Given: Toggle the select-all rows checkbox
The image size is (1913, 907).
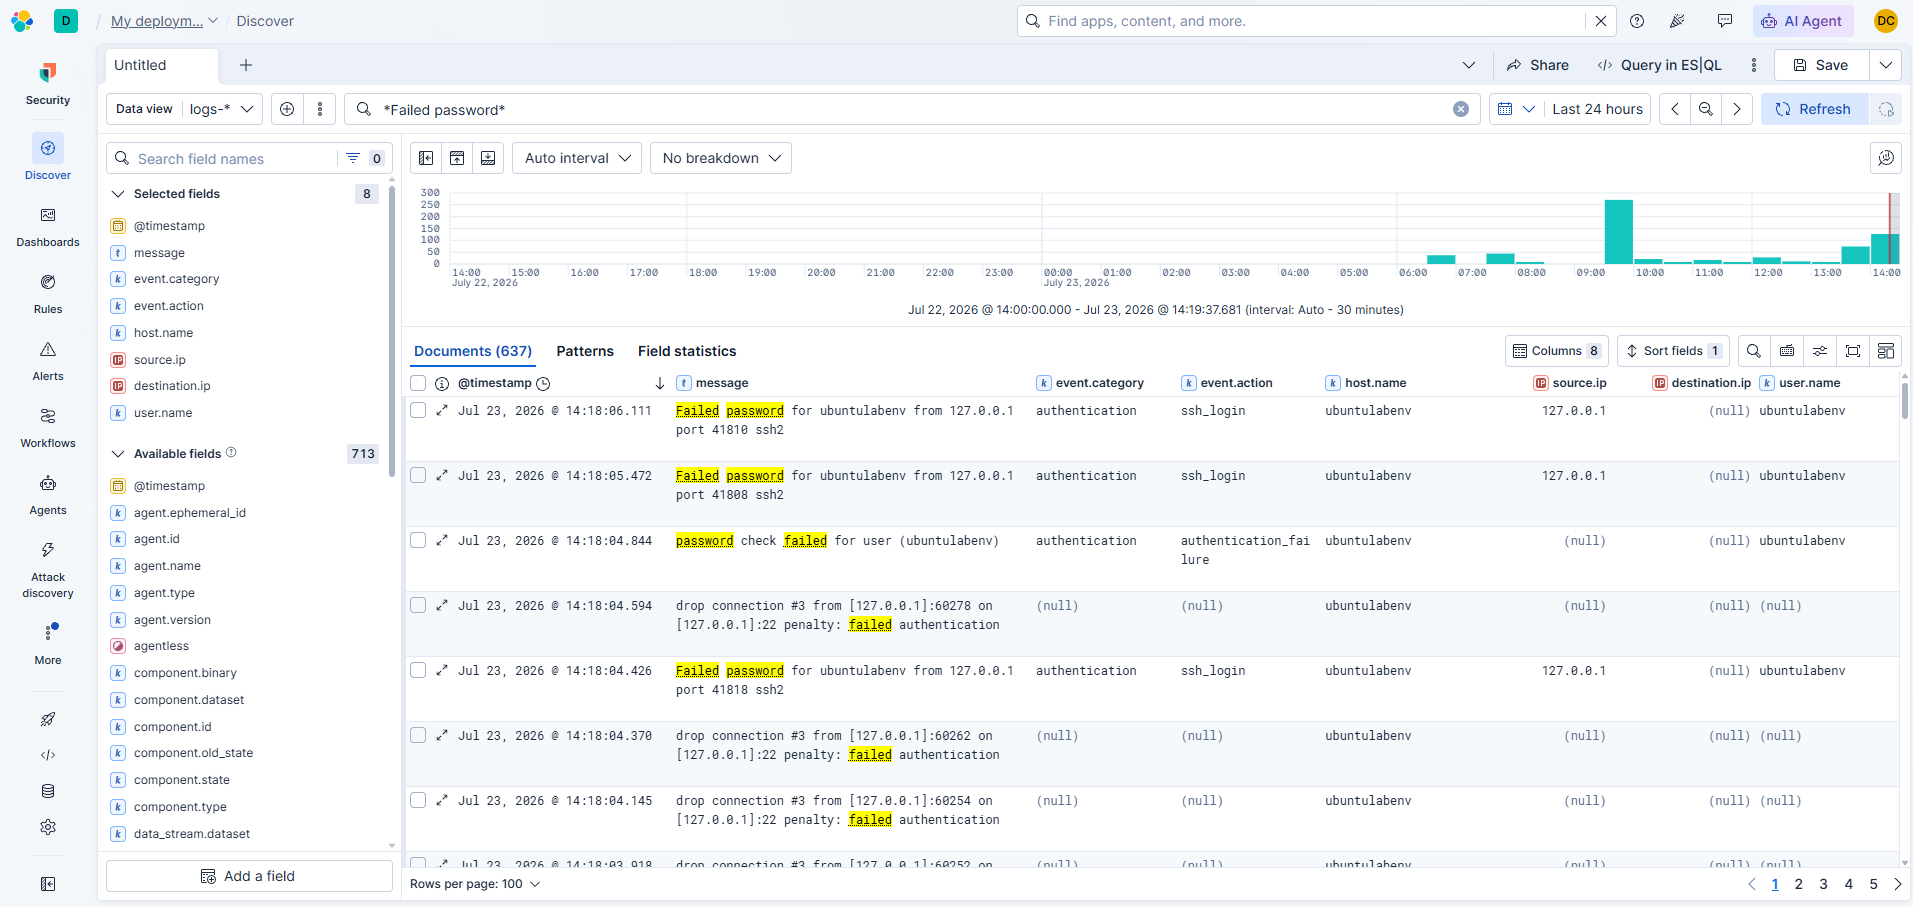Looking at the screenshot, I should pyautogui.click(x=418, y=383).
